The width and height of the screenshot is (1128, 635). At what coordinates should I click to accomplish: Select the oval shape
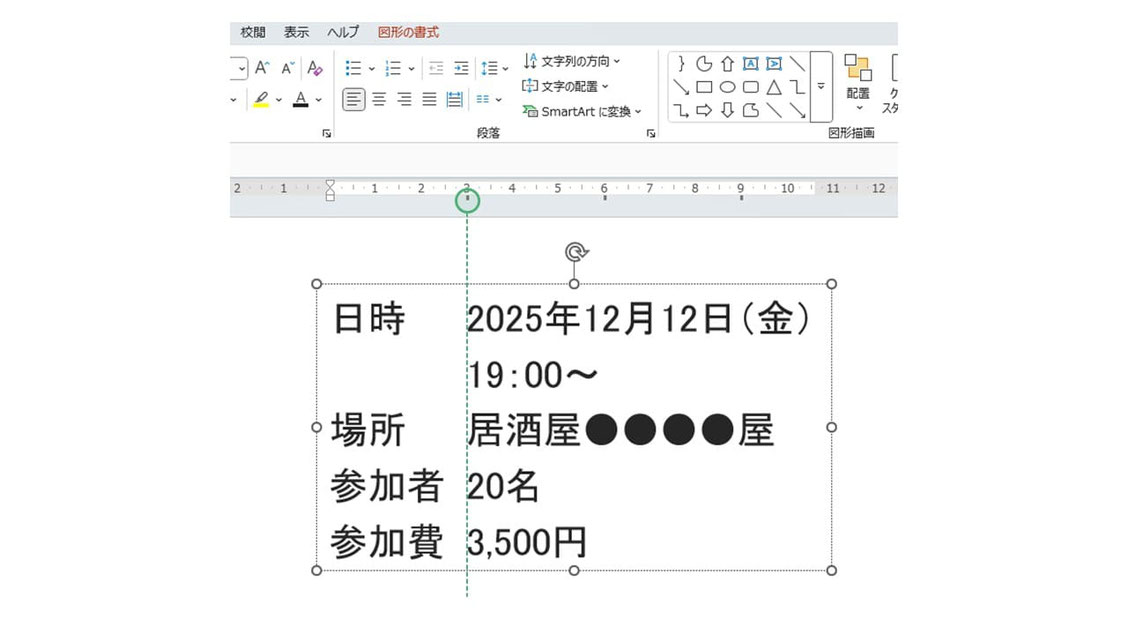[x=727, y=87]
